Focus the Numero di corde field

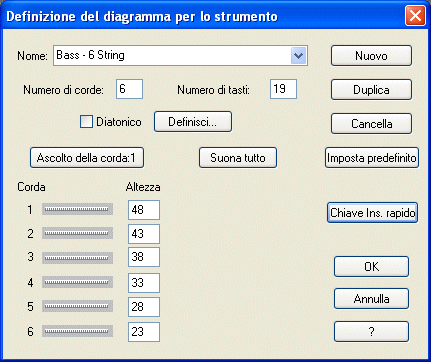point(129,89)
